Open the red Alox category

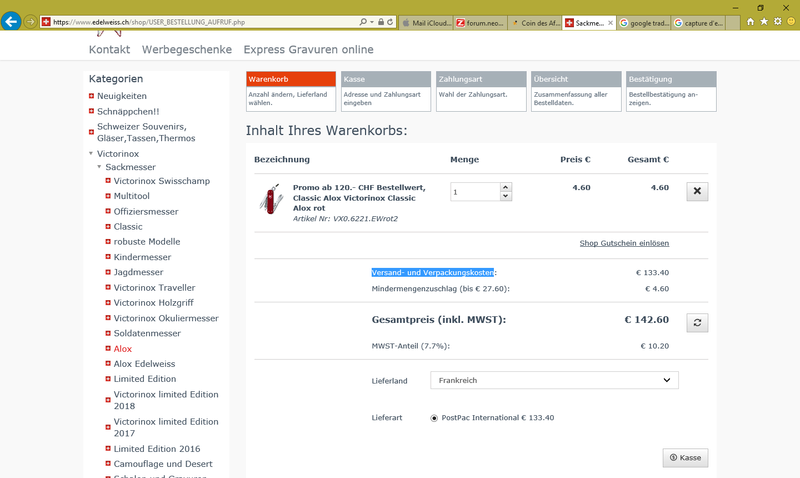122,348
